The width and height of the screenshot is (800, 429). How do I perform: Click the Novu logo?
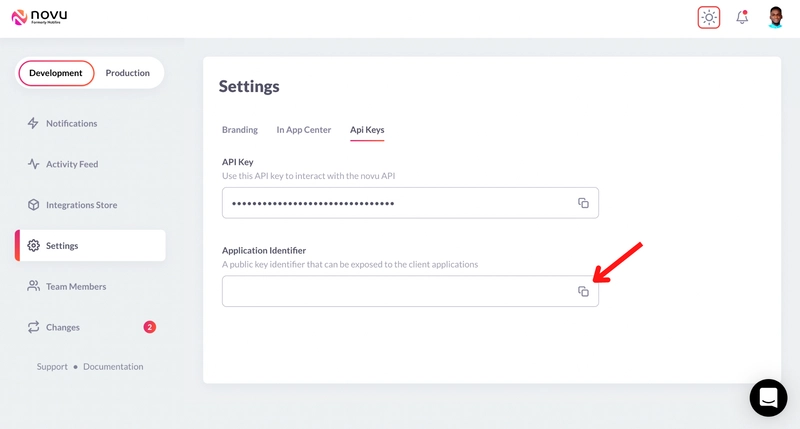tap(39, 17)
